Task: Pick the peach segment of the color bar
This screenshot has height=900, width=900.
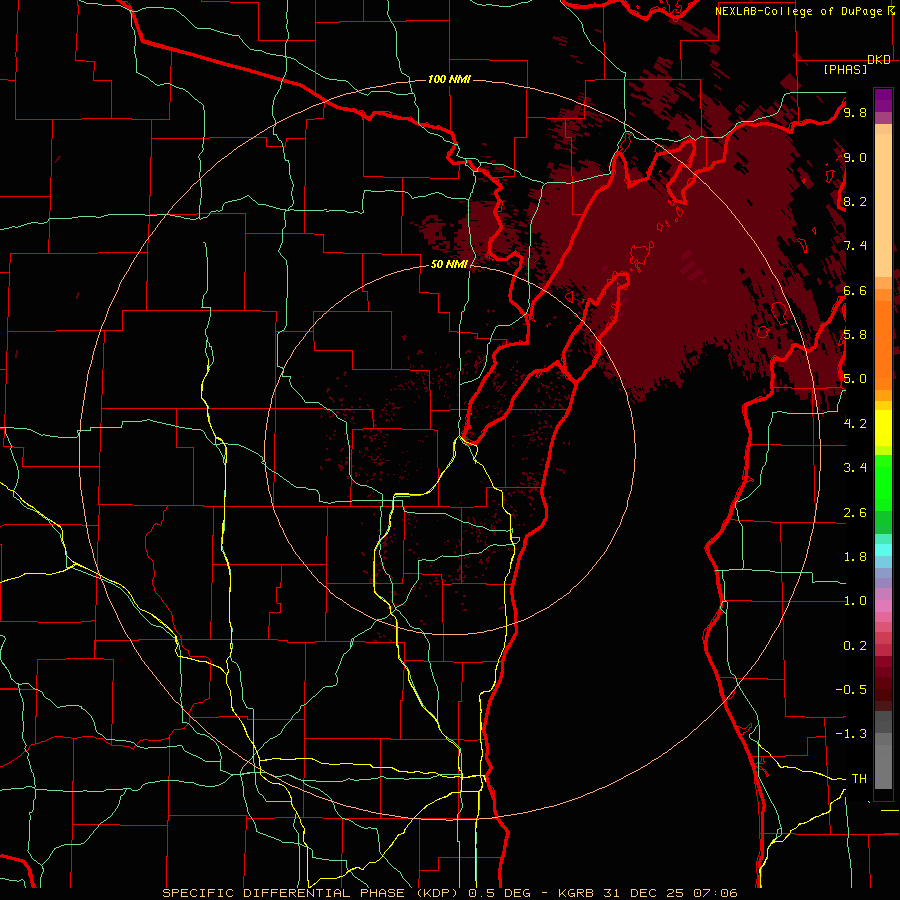Action: click(883, 207)
